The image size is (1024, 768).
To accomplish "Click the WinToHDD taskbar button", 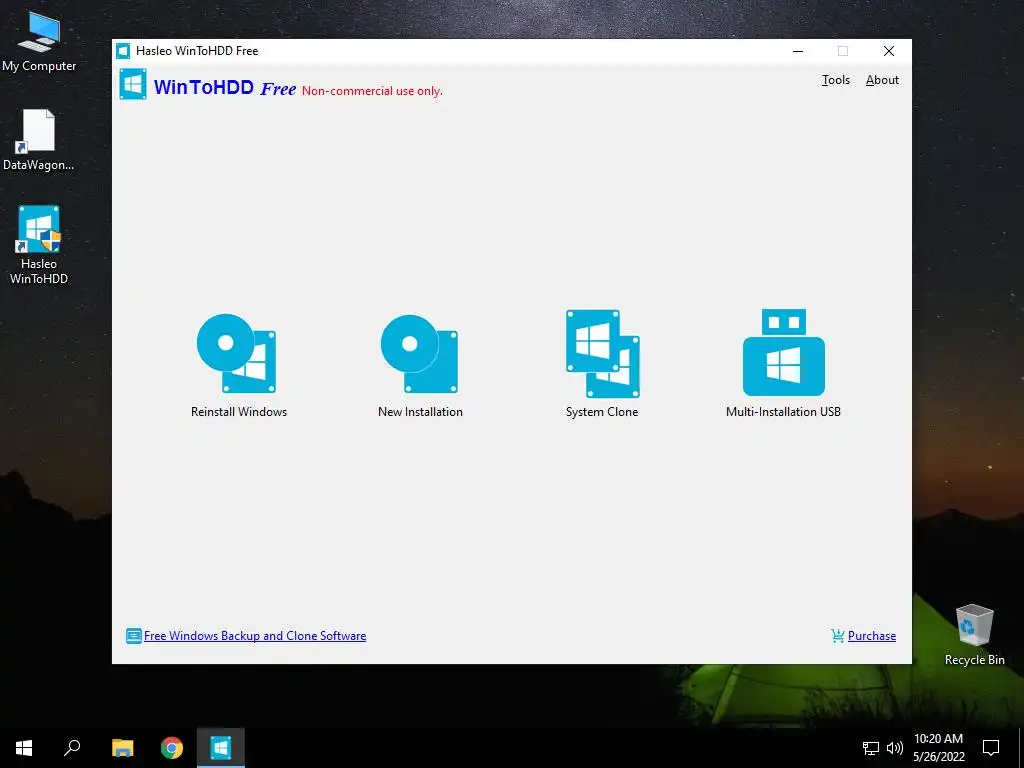I will pos(221,748).
